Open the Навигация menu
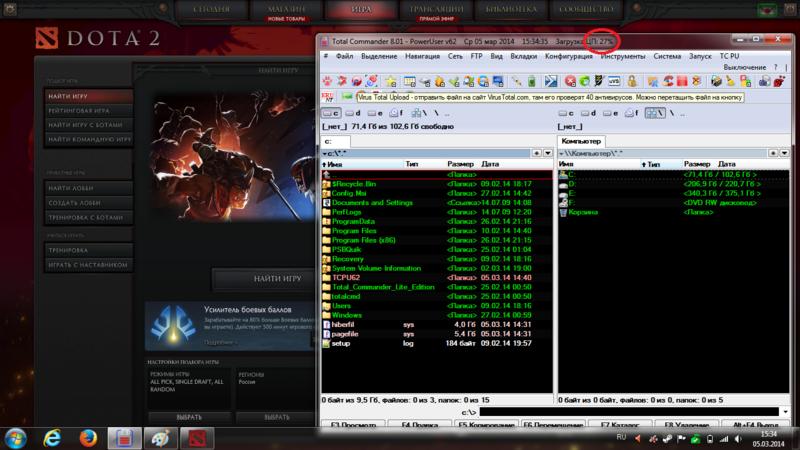This screenshot has height=450, width=800. tap(422, 56)
